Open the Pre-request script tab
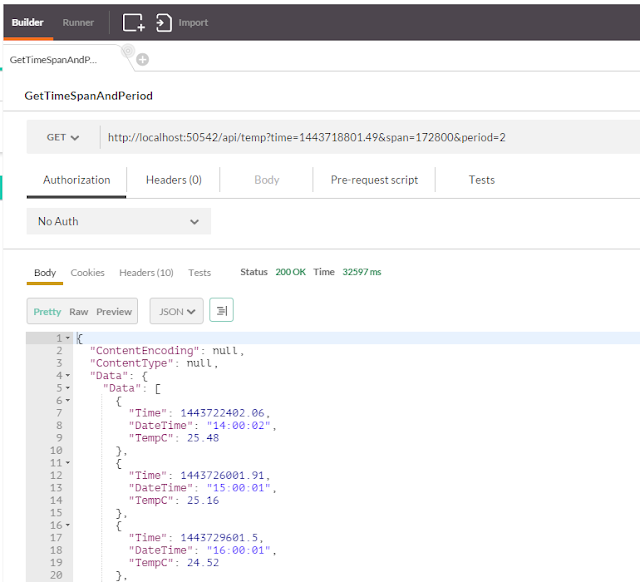The width and height of the screenshot is (640, 582). pyautogui.click(x=374, y=180)
